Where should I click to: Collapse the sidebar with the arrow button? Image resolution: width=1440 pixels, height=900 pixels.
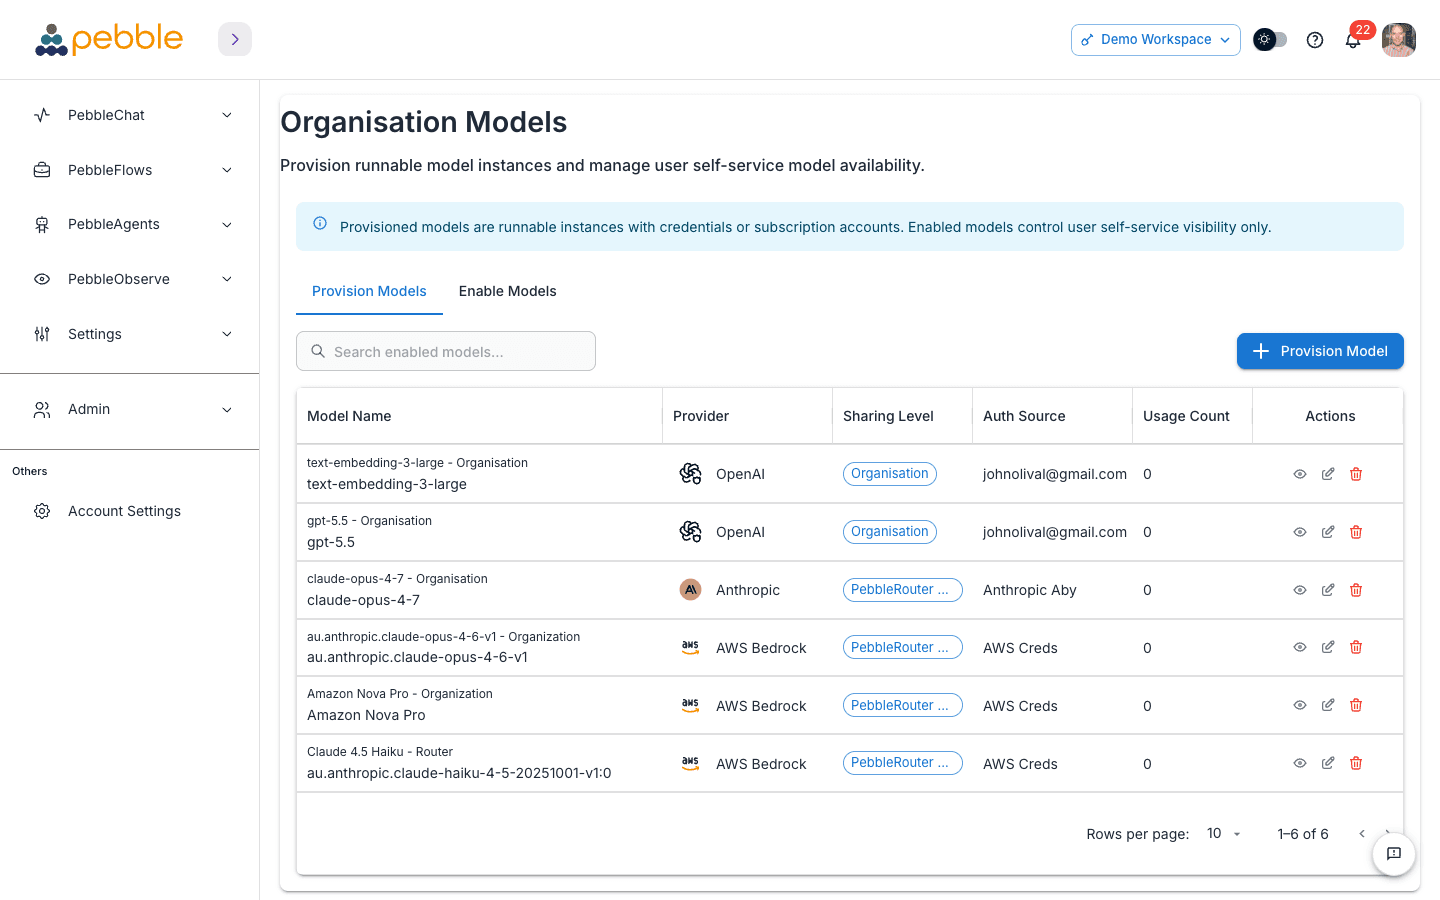pos(235,39)
